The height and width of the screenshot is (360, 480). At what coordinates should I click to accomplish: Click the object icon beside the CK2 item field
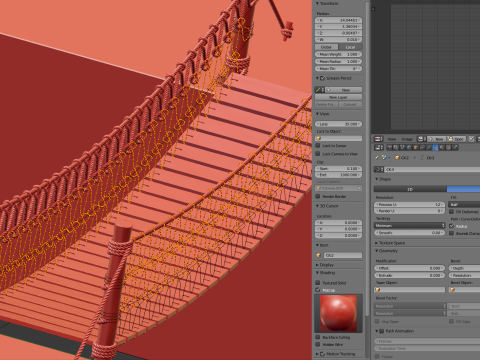click(x=318, y=255)
